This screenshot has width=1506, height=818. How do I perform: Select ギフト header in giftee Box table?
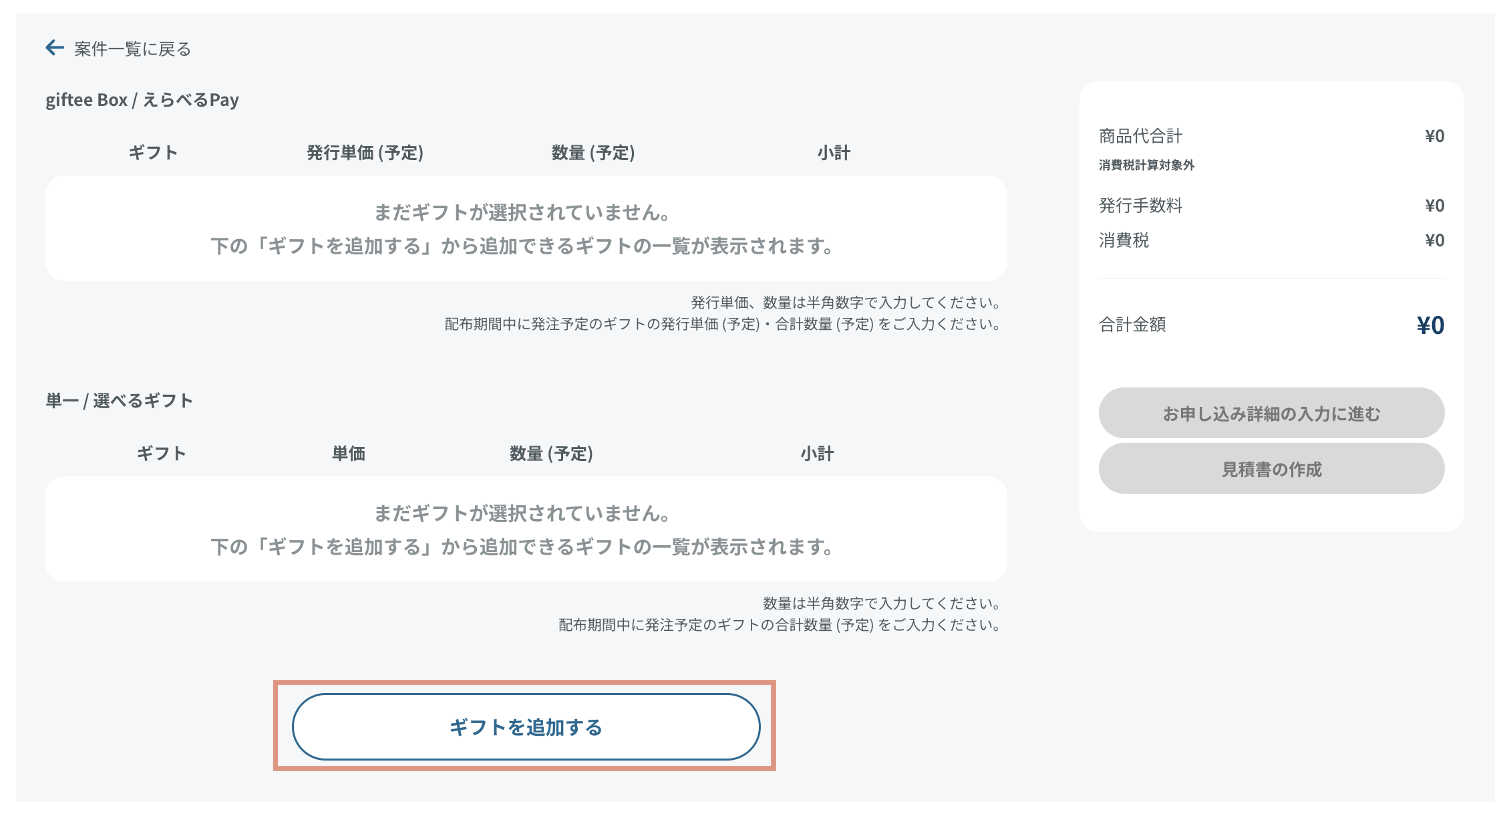(x=153, y=153)
